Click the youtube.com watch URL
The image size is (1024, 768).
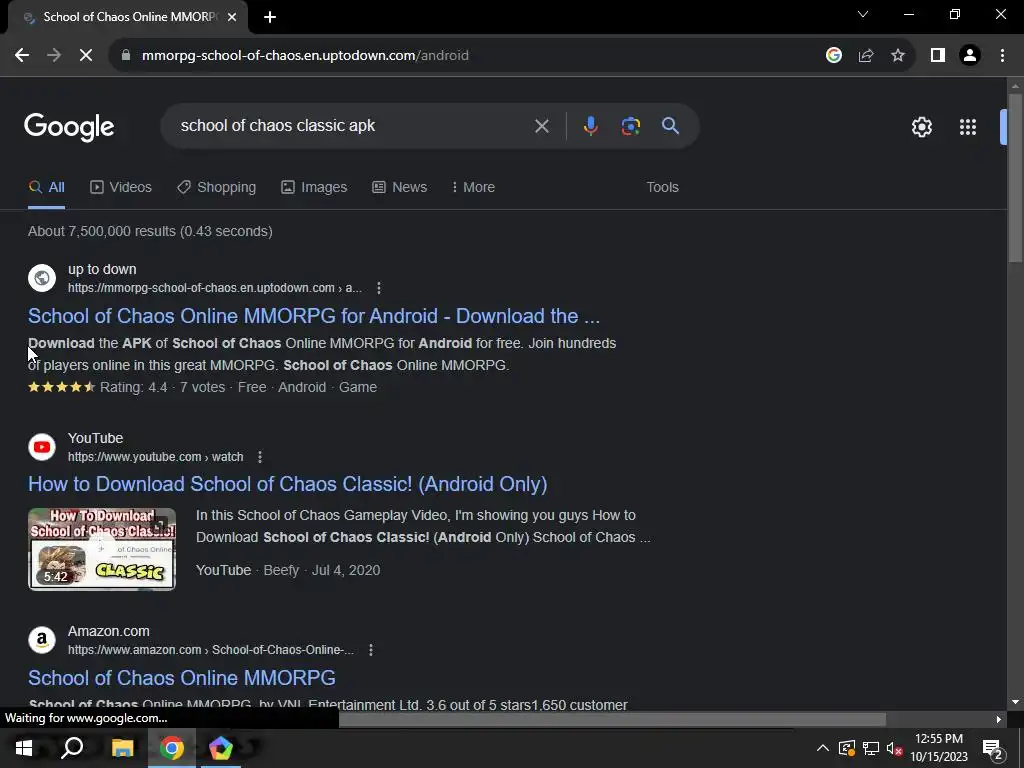pos(155,457)
